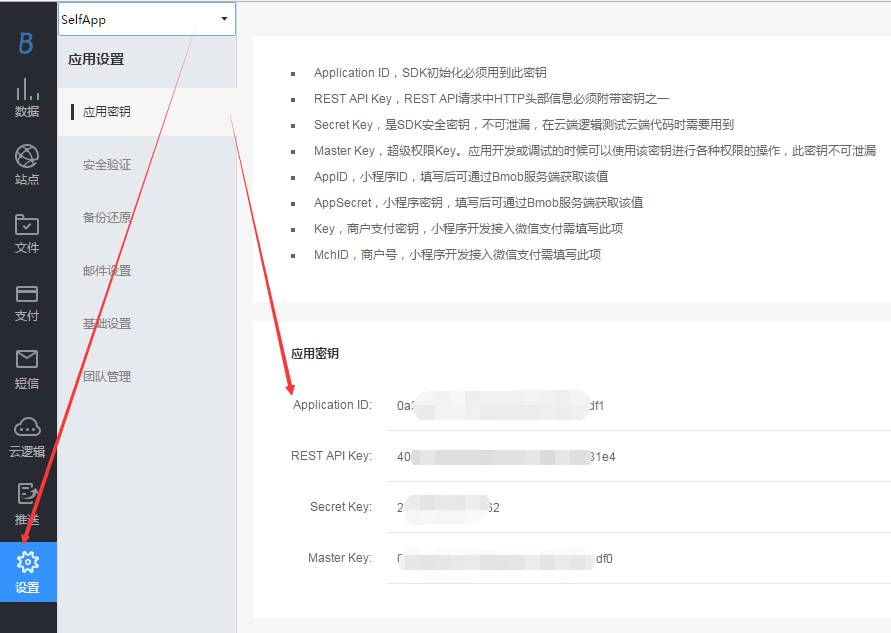The height and width of the screenshot is (633, 891).
Task: Click the bullet line about AppID 小程序ID
Action: tap(461, 177)
